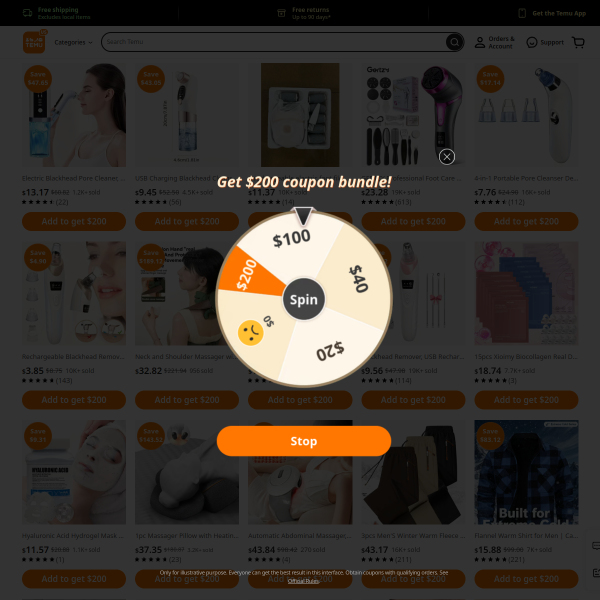This screenshot has height=600, width=600.
Task: Click the Get the Temu App phone icon
Action: tap(522, 13)
